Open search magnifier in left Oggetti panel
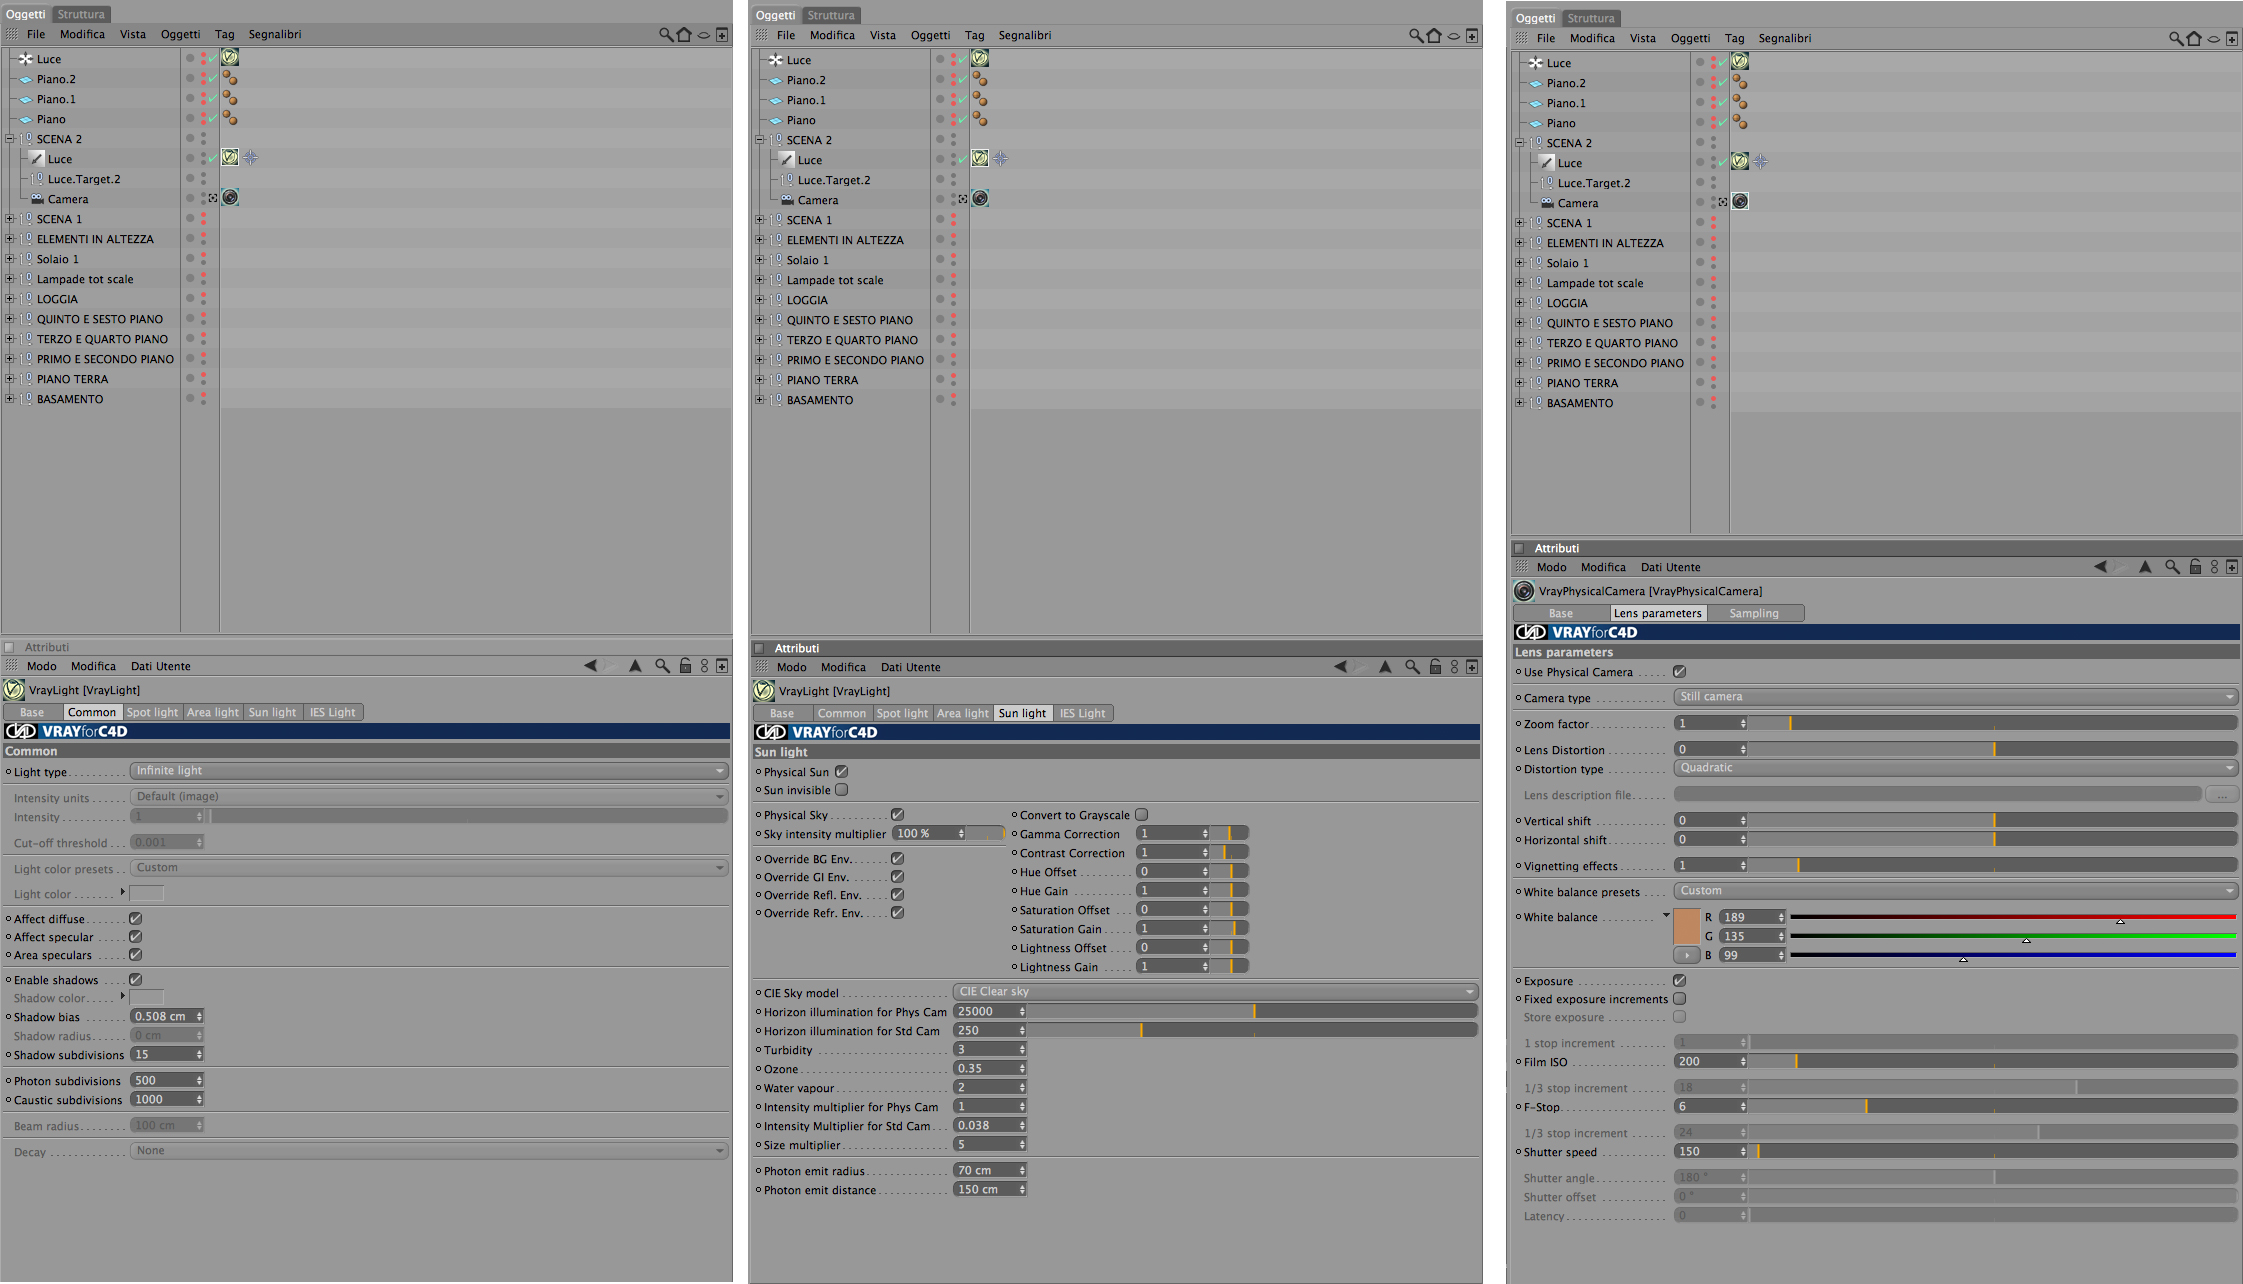 665,35
